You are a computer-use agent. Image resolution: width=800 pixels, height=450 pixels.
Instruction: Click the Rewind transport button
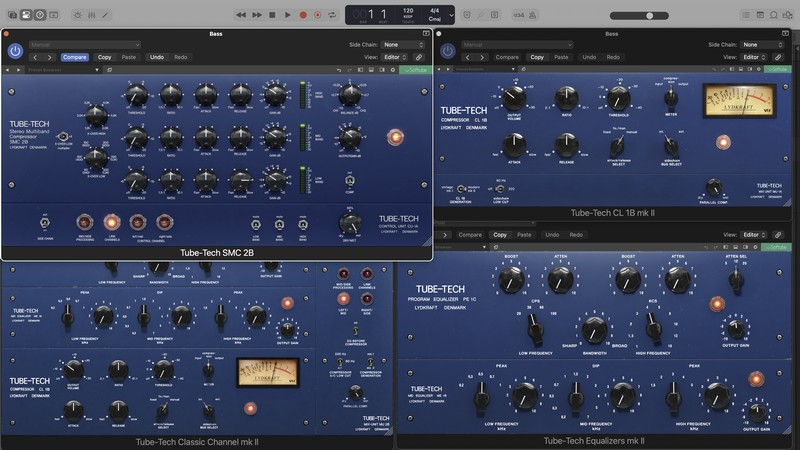click(242, 15)
